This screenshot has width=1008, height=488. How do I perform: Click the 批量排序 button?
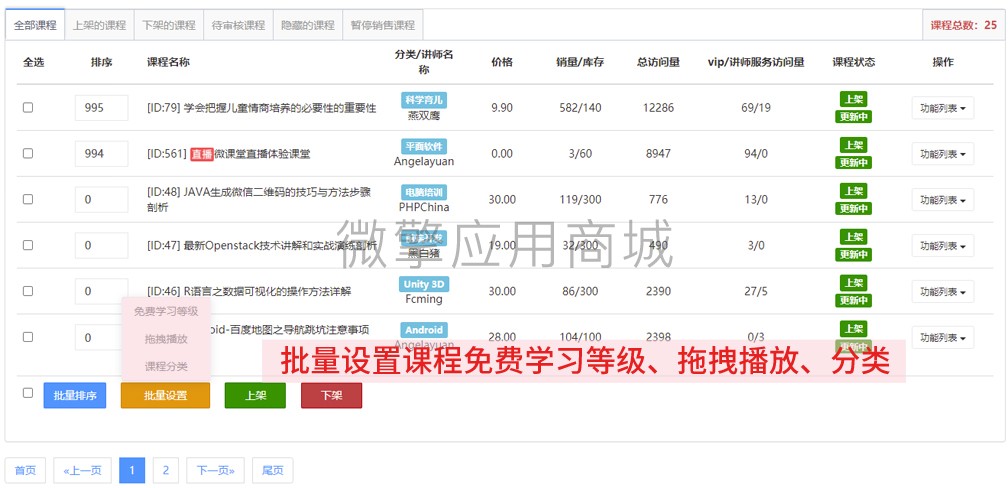(75, 395)
